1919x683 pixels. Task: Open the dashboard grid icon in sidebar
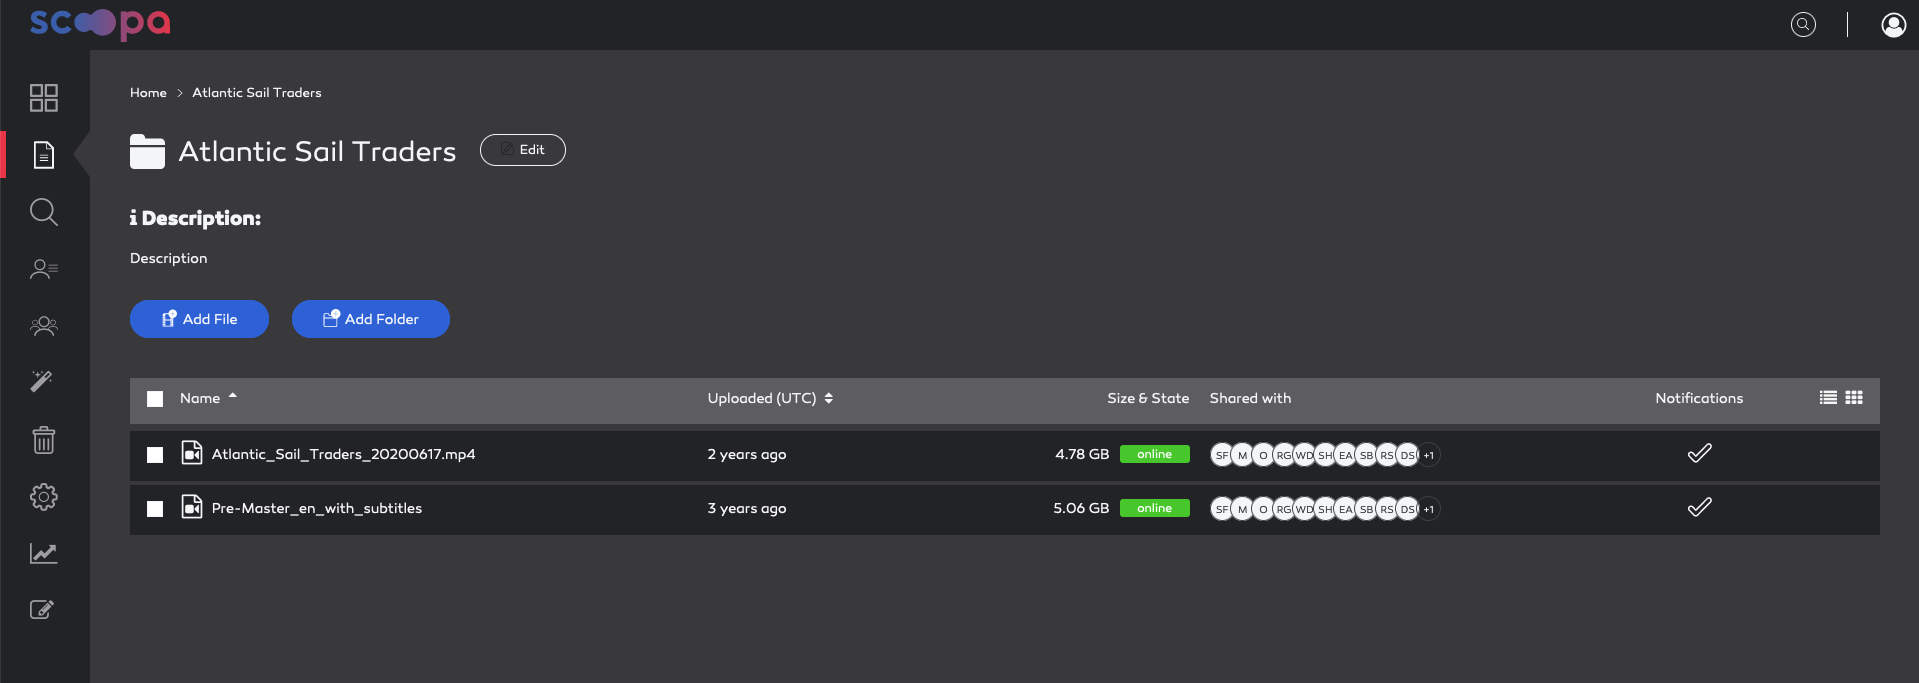44,98
